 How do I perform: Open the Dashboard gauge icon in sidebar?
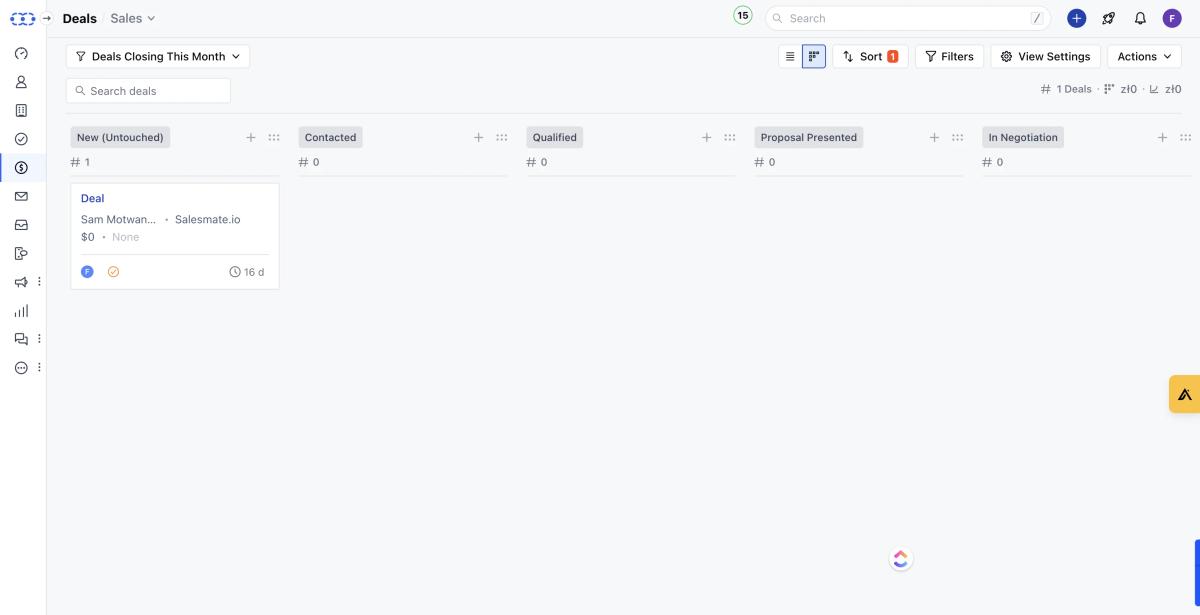21,54
